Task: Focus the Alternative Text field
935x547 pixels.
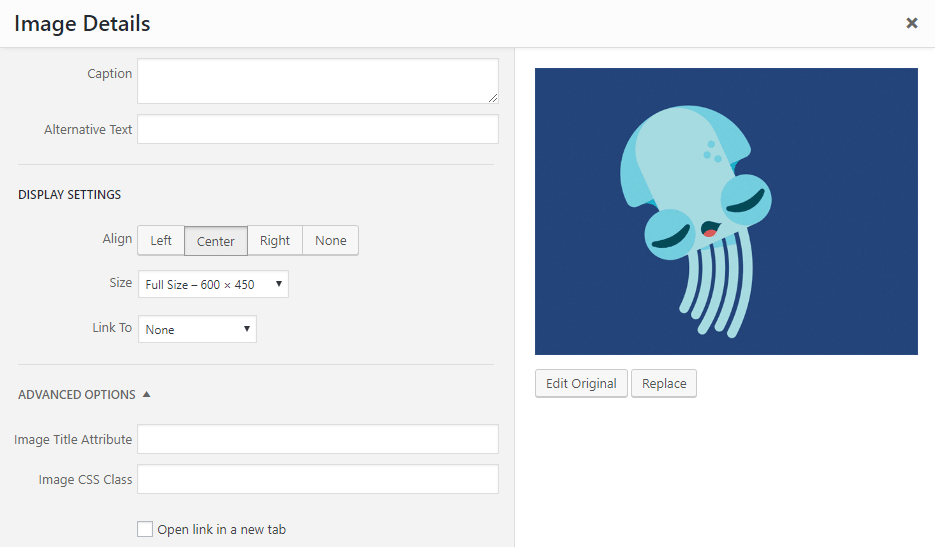Action: (317, 129)
